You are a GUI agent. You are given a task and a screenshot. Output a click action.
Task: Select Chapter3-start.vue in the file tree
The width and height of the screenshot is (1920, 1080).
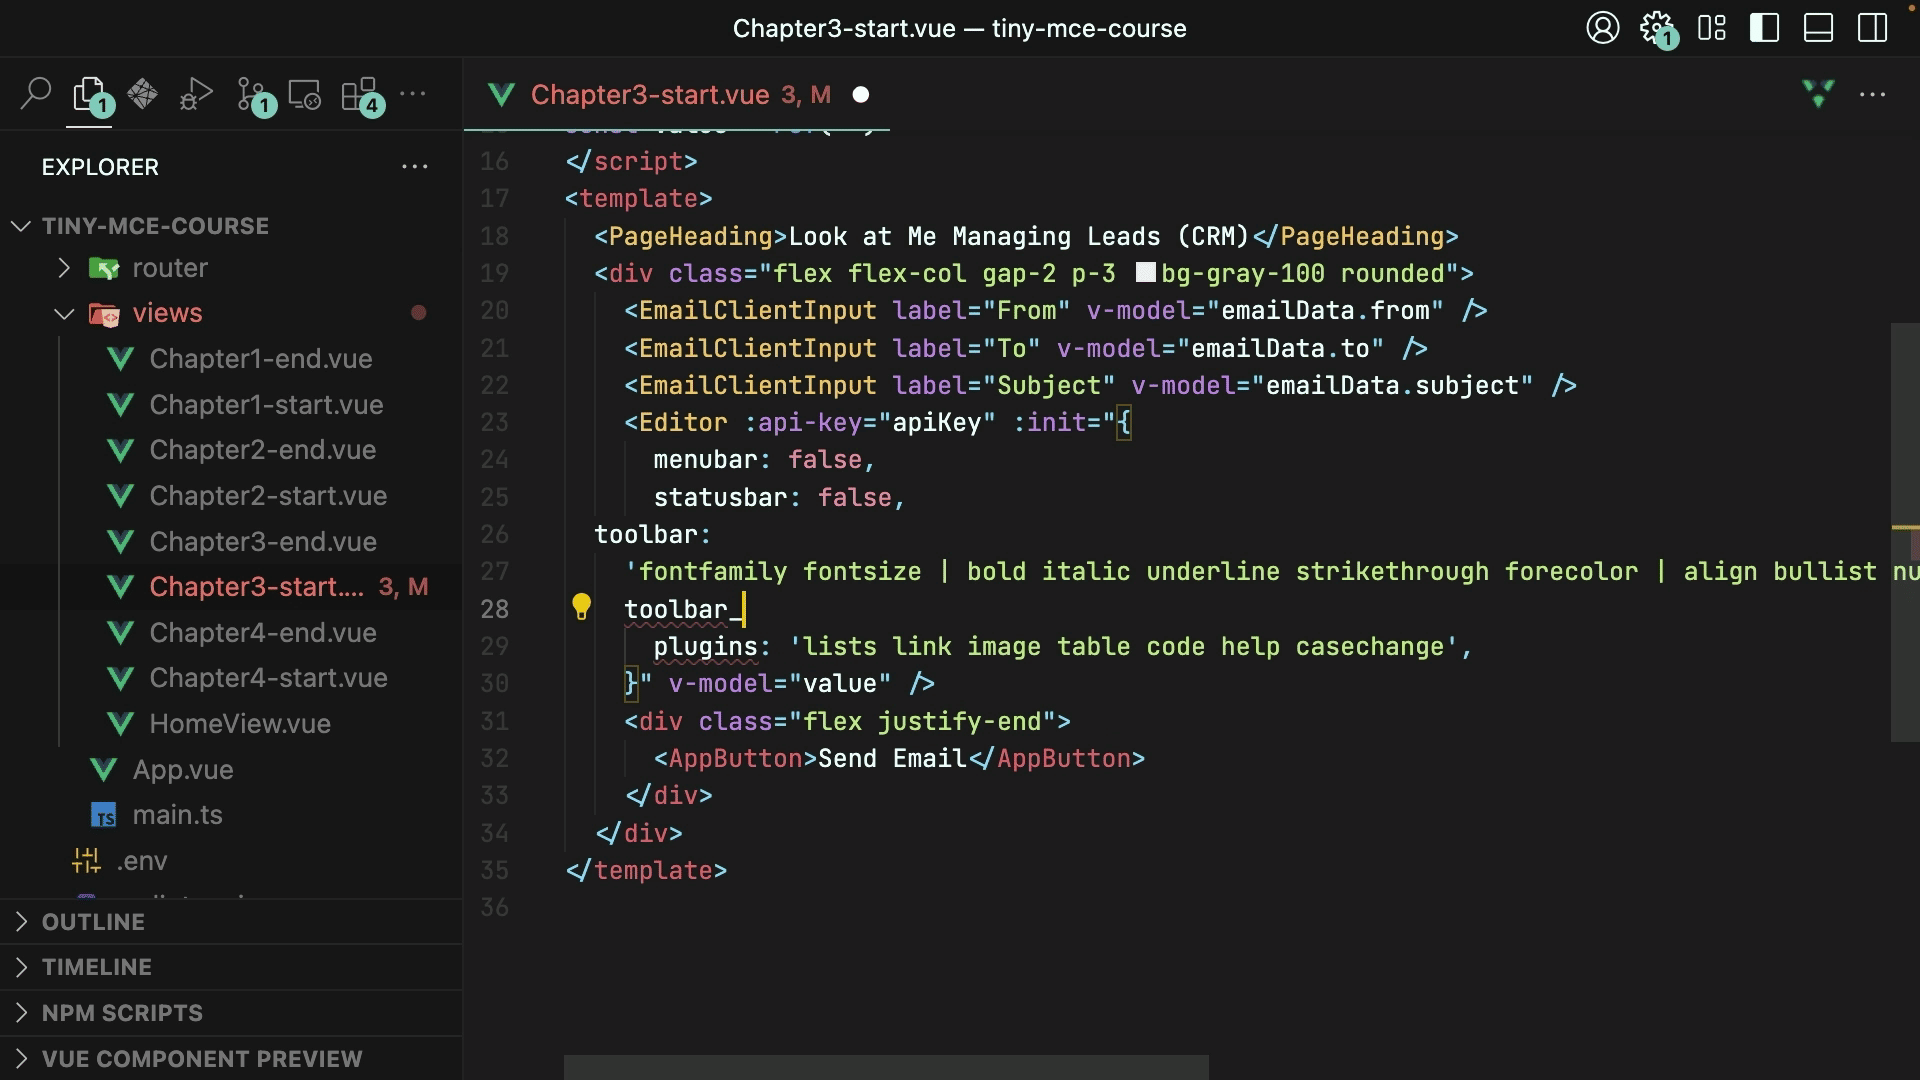pos(257,587)
